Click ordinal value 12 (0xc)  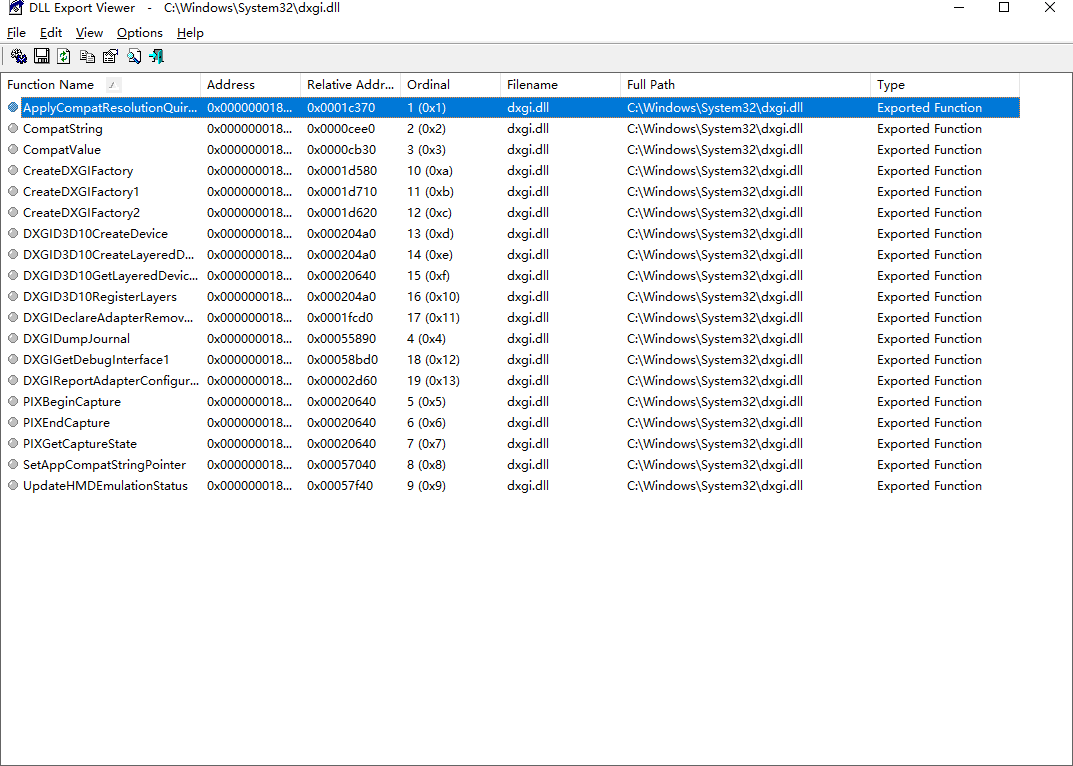[429, 212]
